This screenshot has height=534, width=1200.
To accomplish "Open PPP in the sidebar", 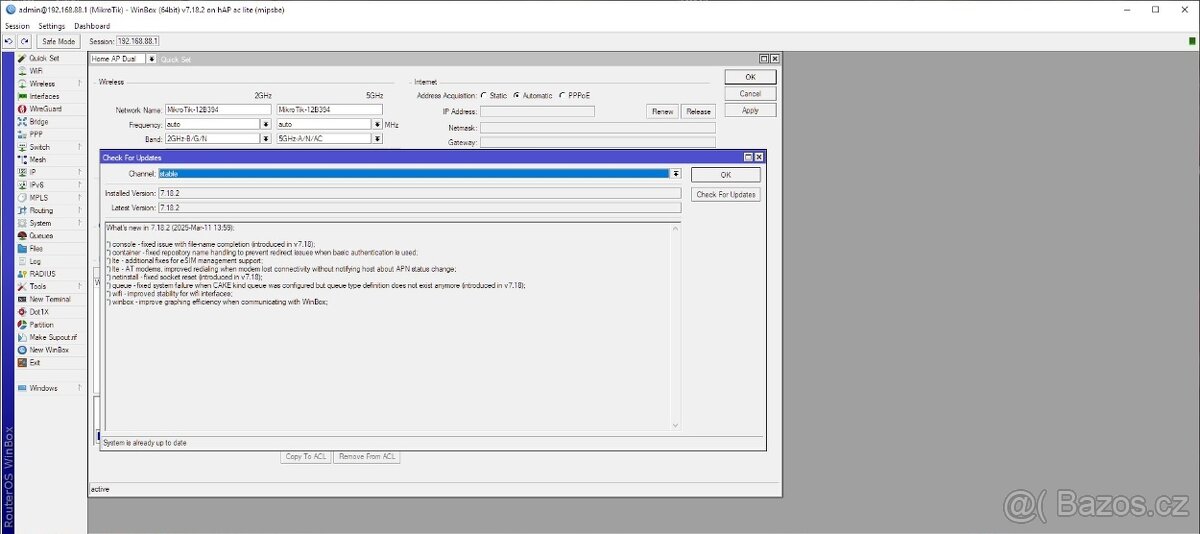I will [36, 134].
